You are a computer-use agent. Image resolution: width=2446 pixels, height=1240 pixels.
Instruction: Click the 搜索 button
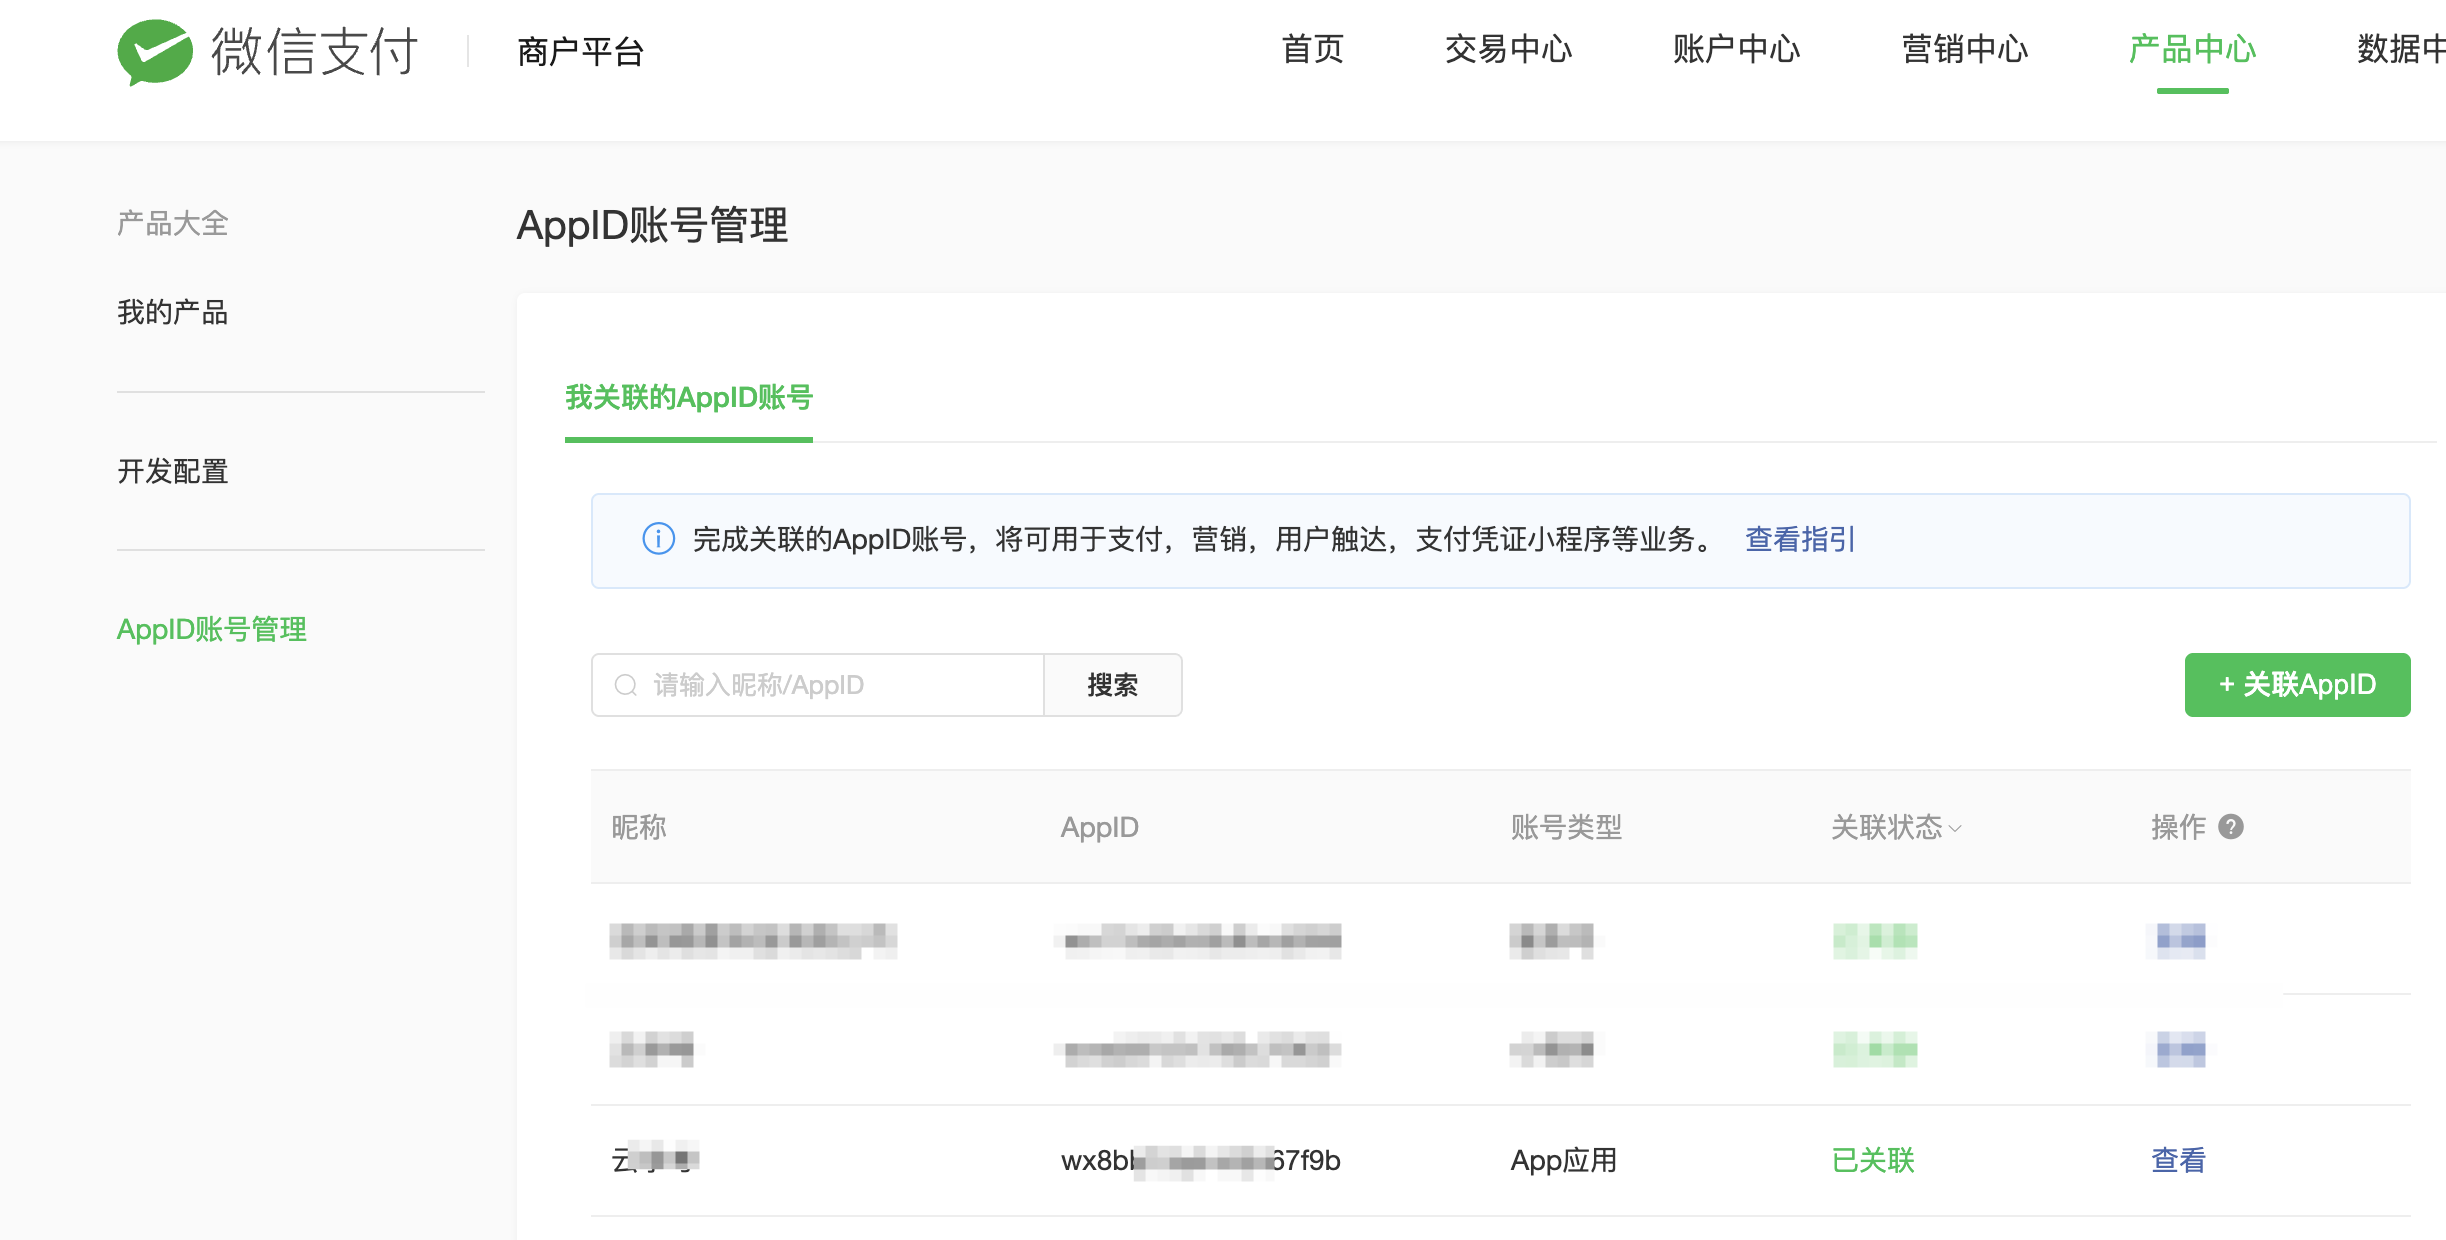point(1112,685)
